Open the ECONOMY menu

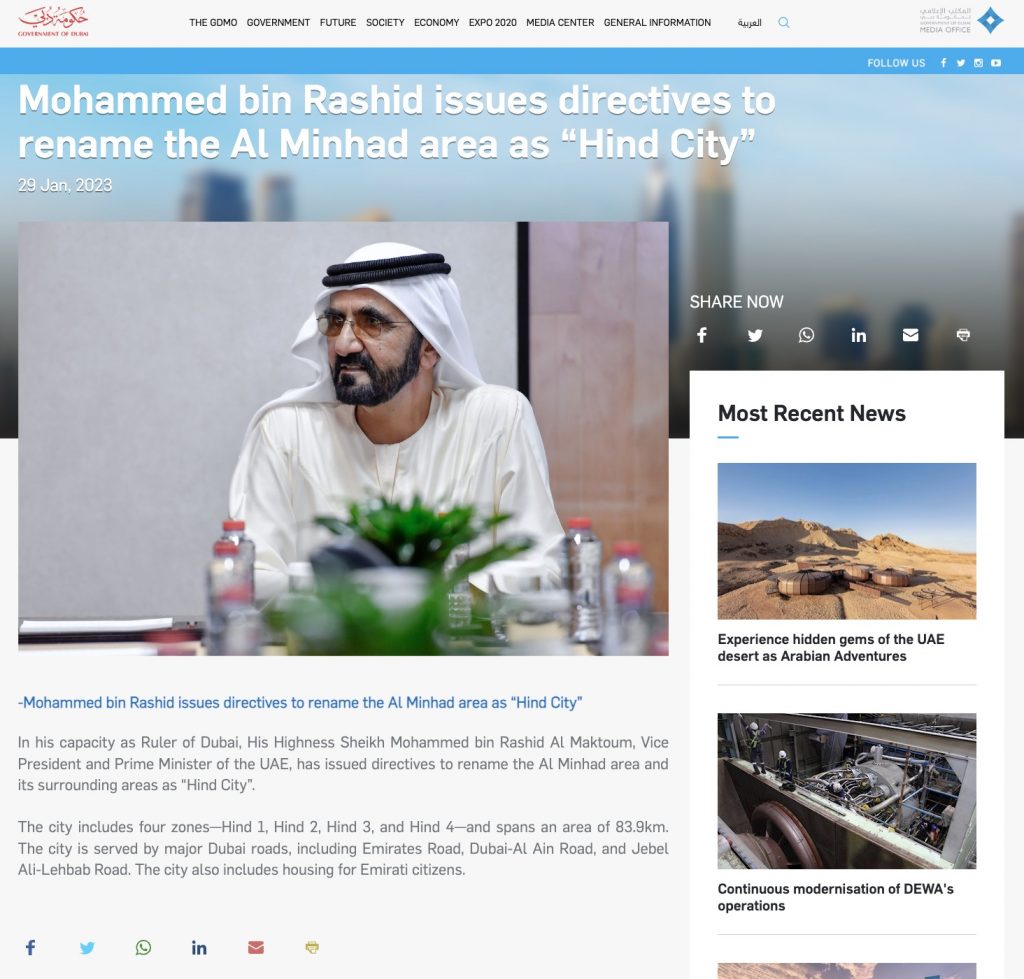436,22
